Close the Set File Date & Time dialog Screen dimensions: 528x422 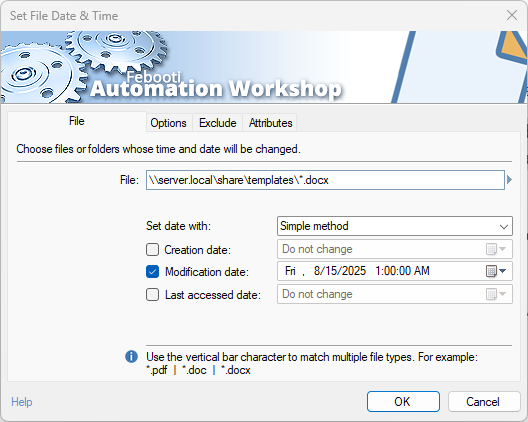[x=512, y=15]
